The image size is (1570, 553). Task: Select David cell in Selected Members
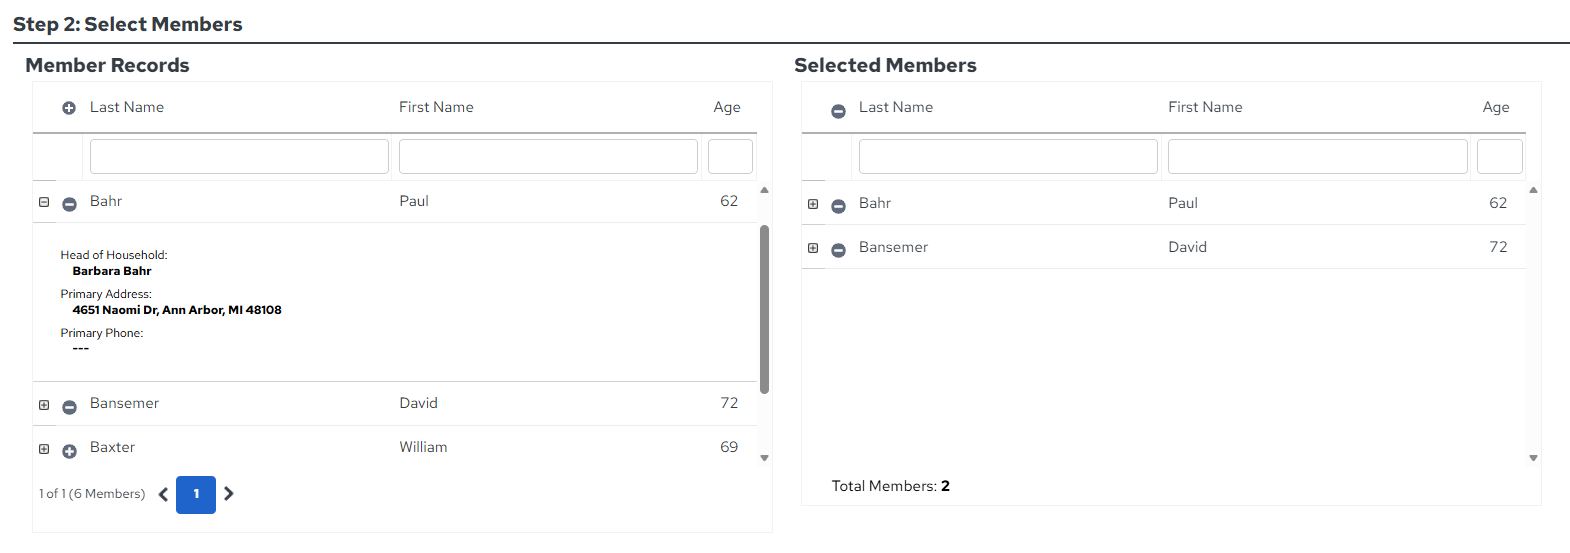click(x=1188, y=247)
